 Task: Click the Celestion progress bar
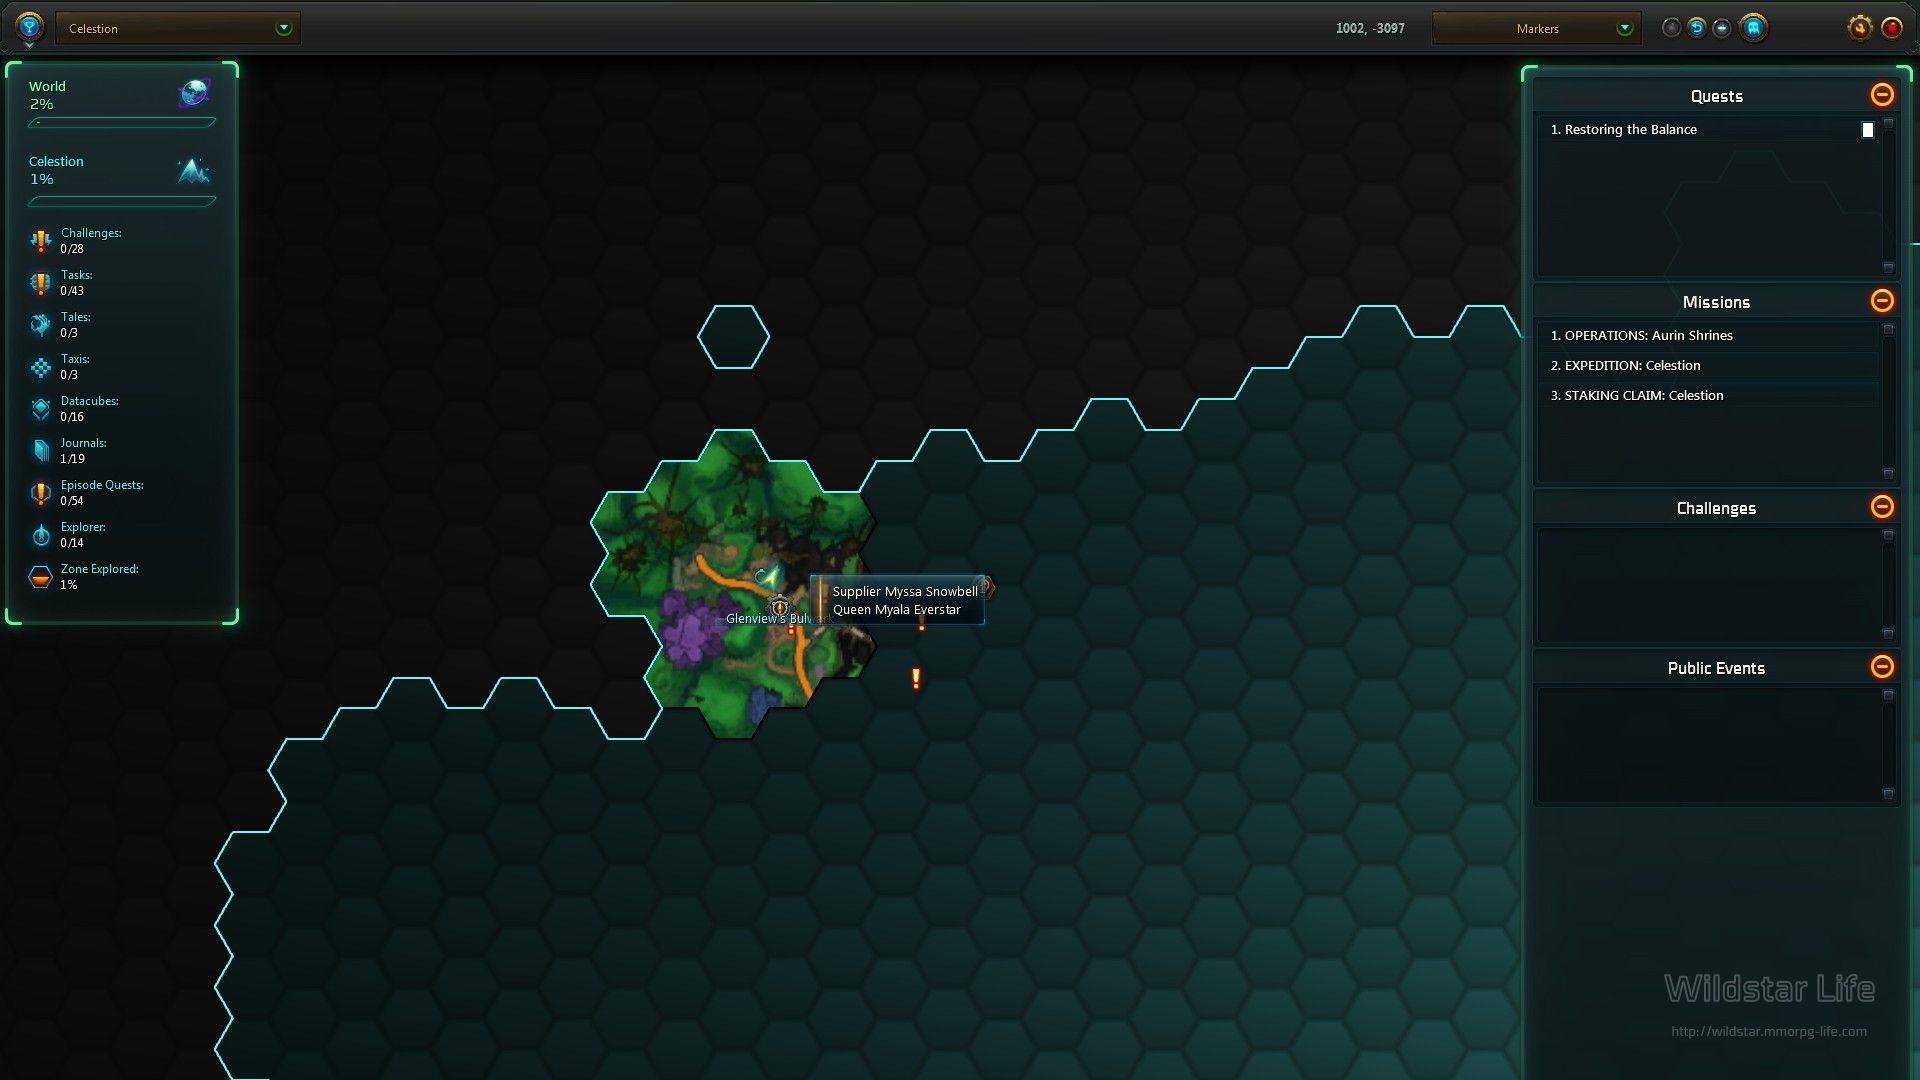point(122,201)
